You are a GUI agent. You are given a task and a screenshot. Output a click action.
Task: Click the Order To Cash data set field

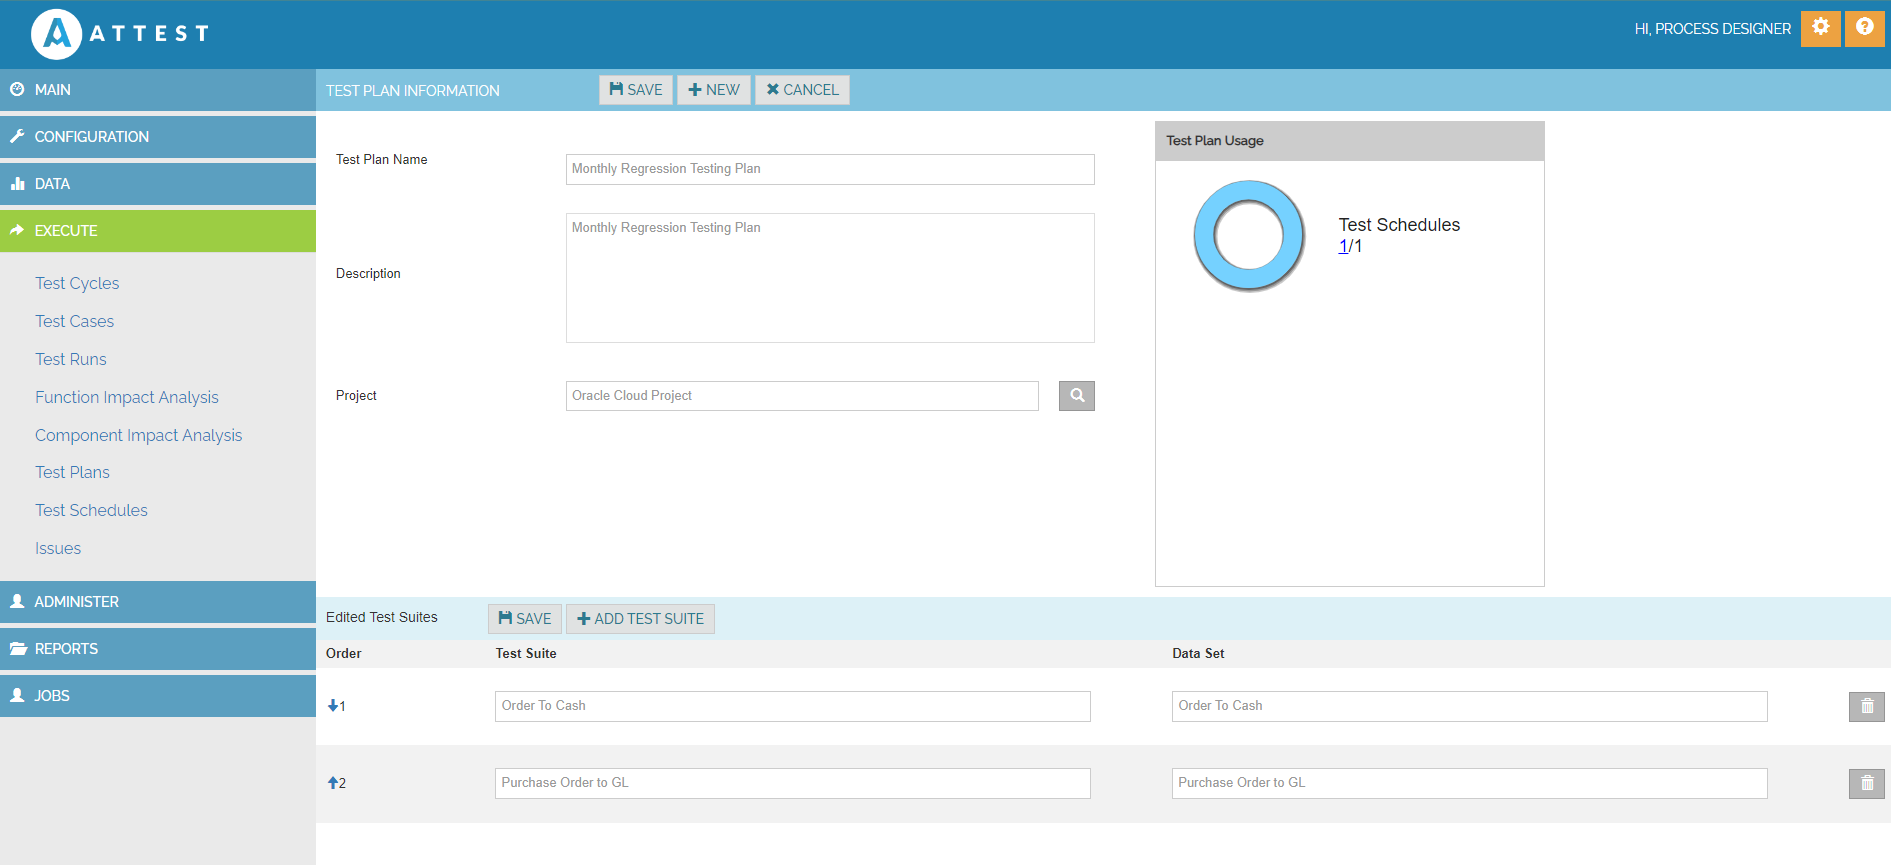pos(1470,707)
